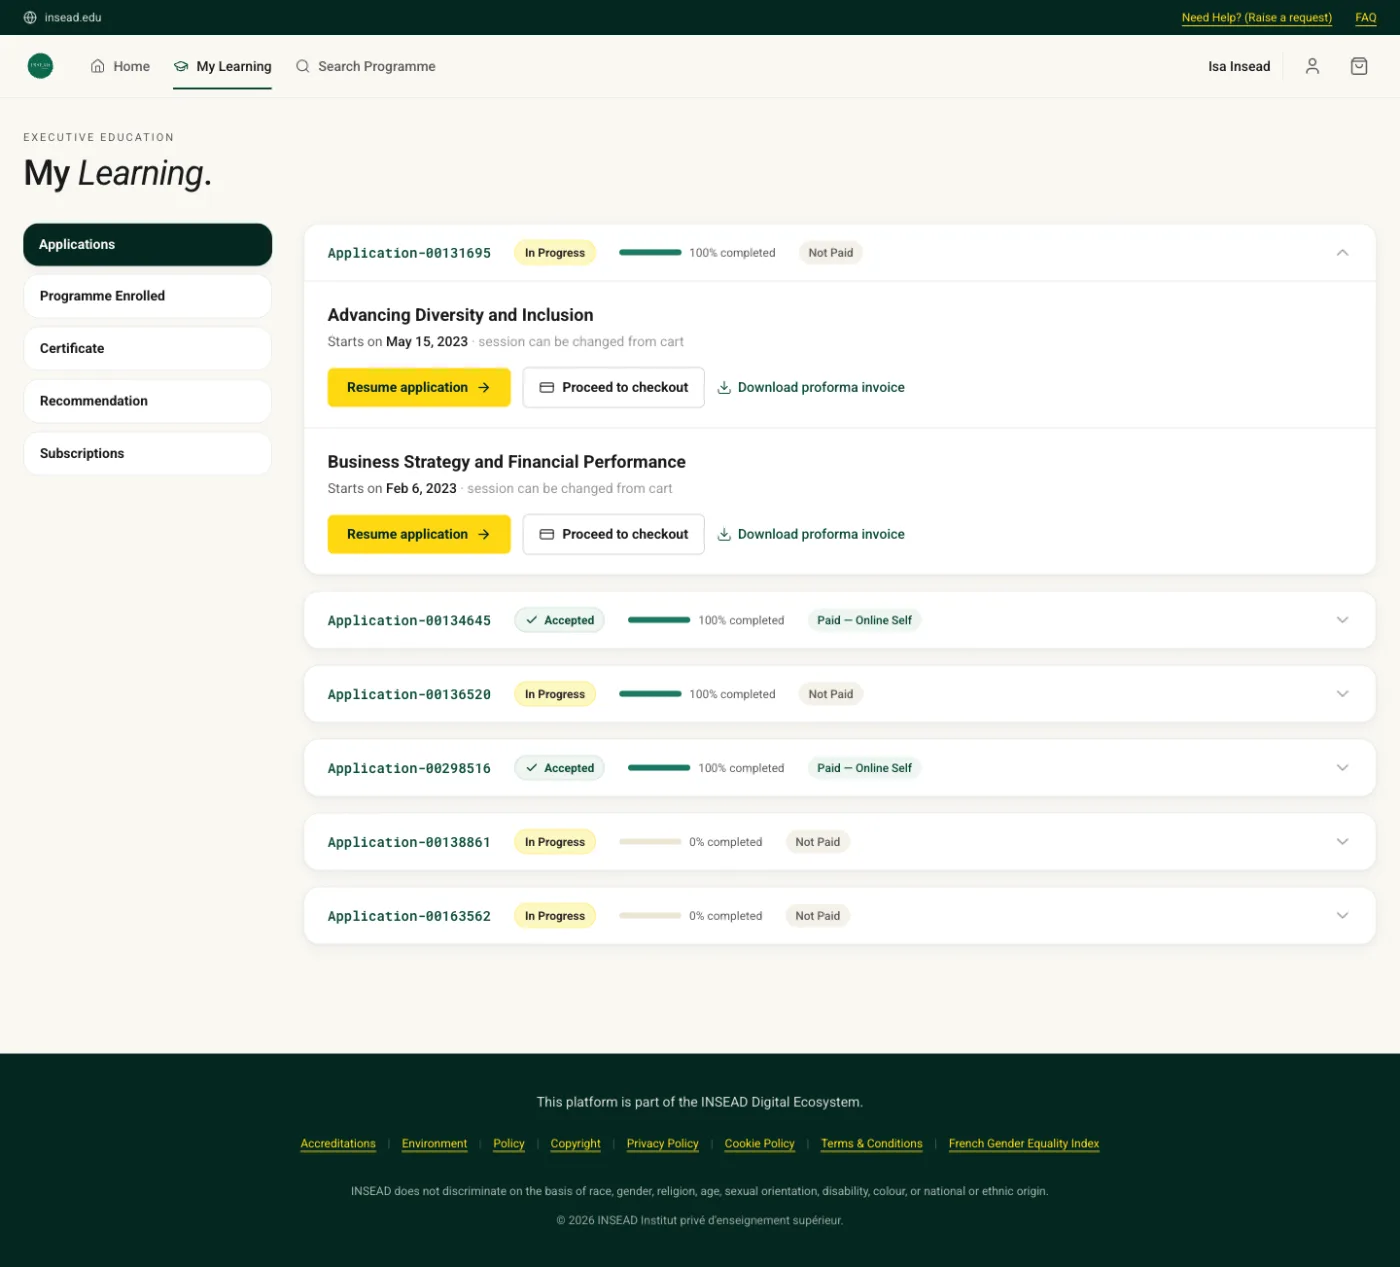Open Search Programme in the navigation
This screenshot has width=1400, height=1267.
tap(365, 66)
